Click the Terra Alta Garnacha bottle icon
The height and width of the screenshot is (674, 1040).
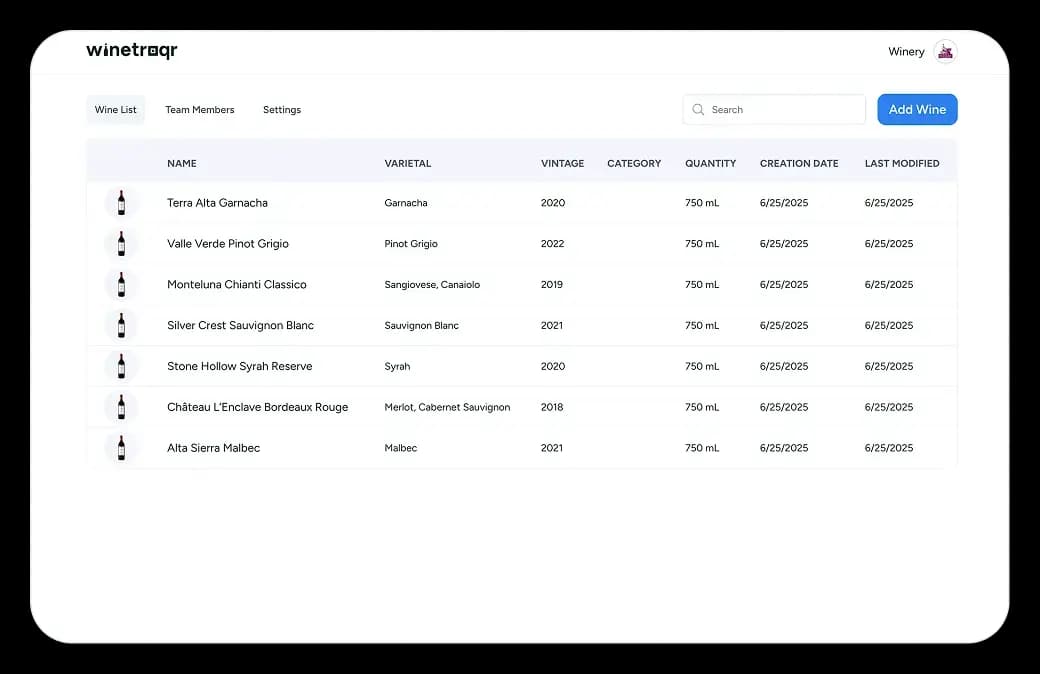[x=120, y=202]
